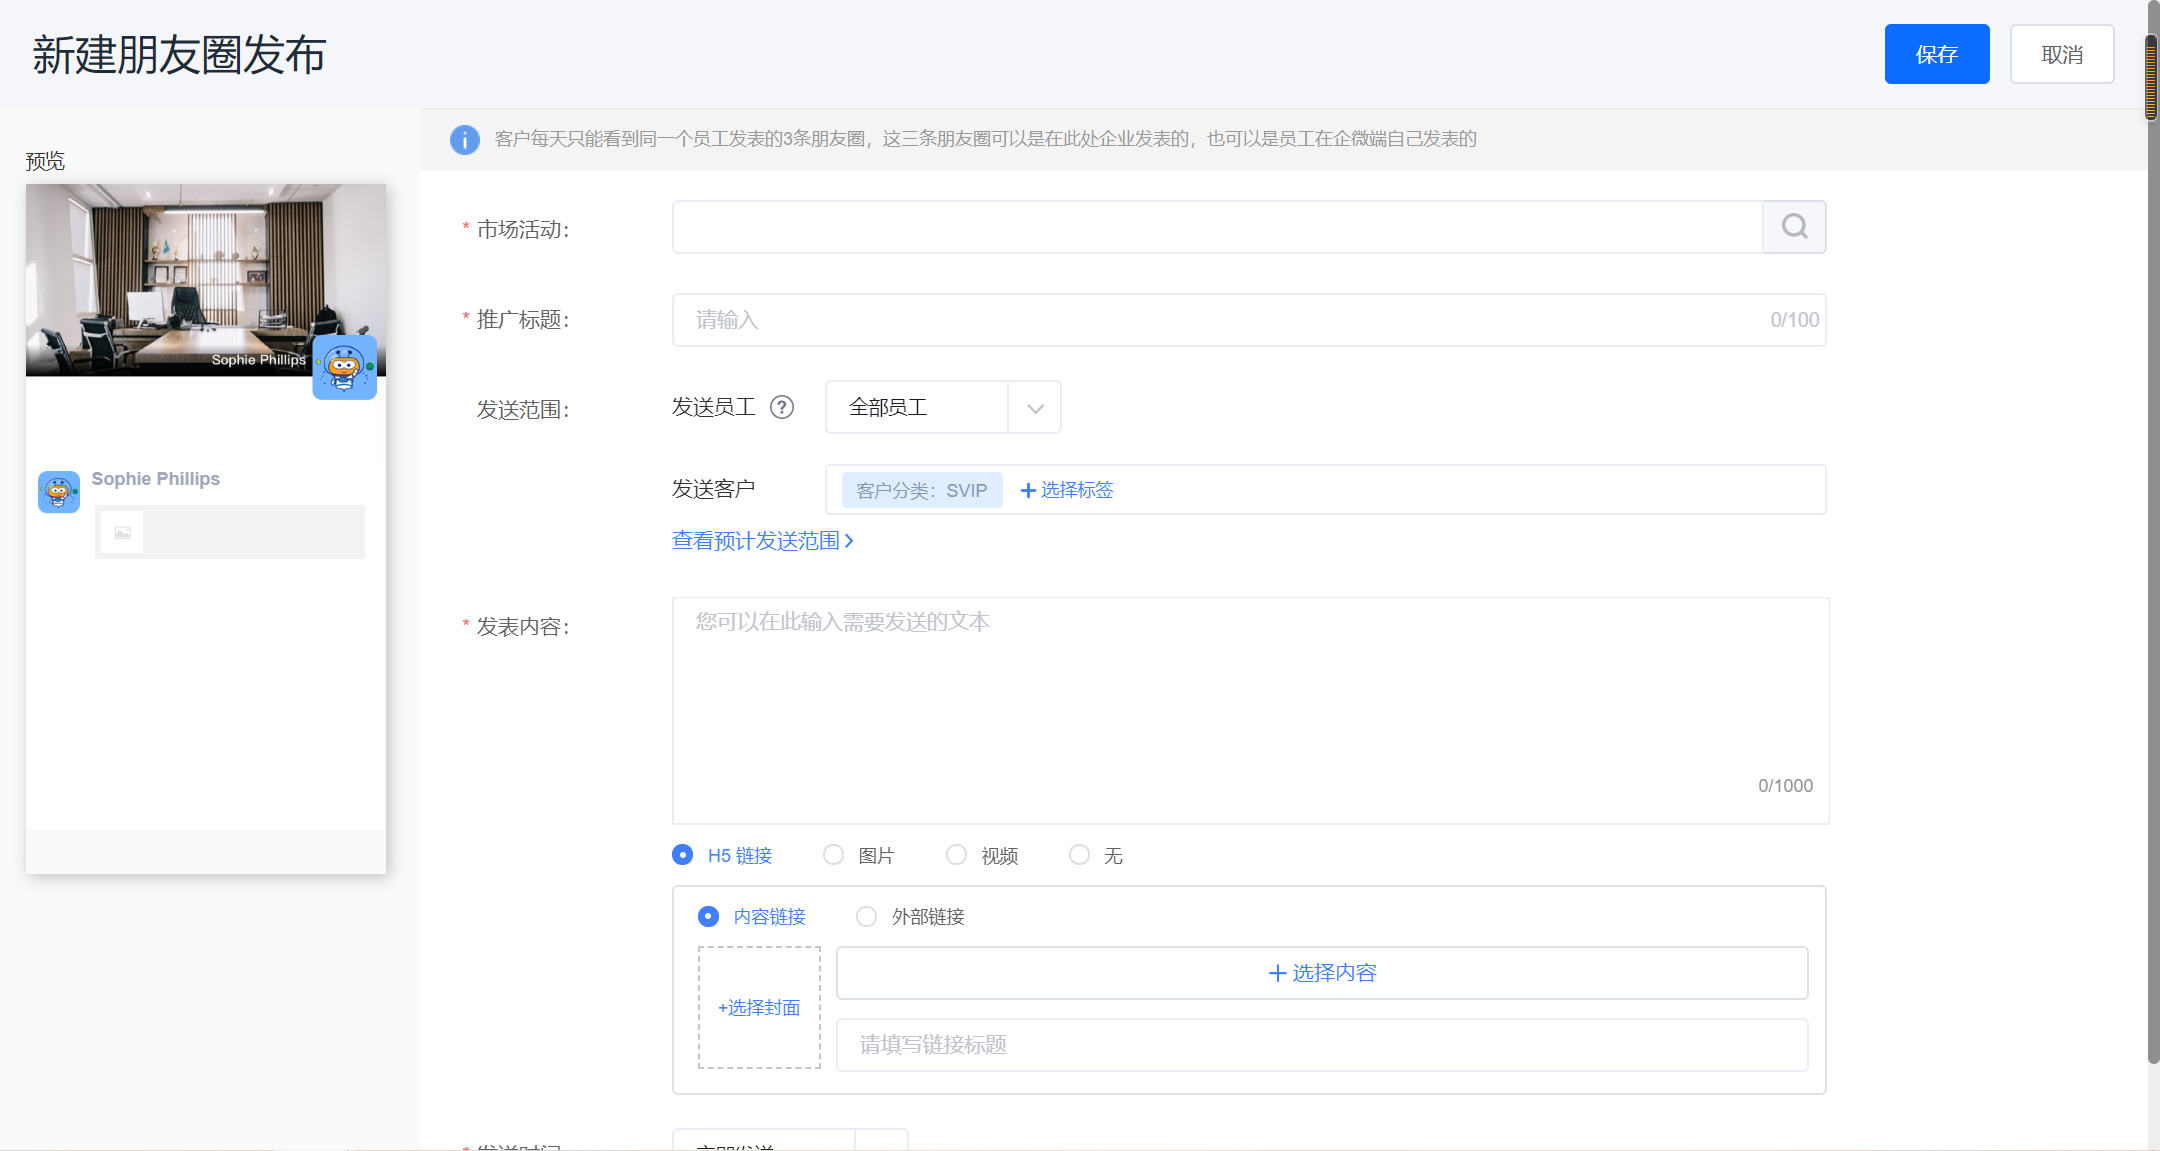Focus the 请填写链接标题 input field

point(1322,1045)
